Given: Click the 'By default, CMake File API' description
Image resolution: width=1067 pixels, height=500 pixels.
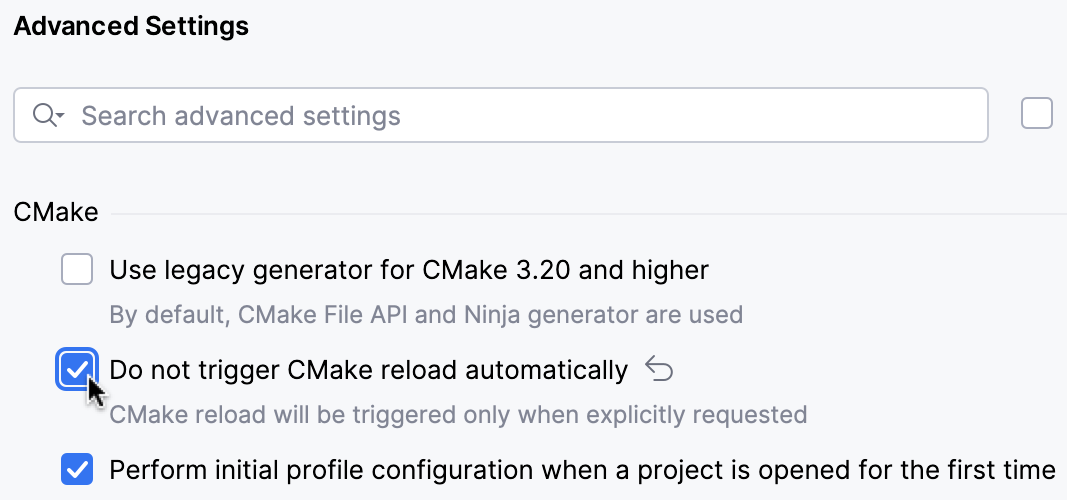Looking at the screenshot, I should click(x=300, y=315).
